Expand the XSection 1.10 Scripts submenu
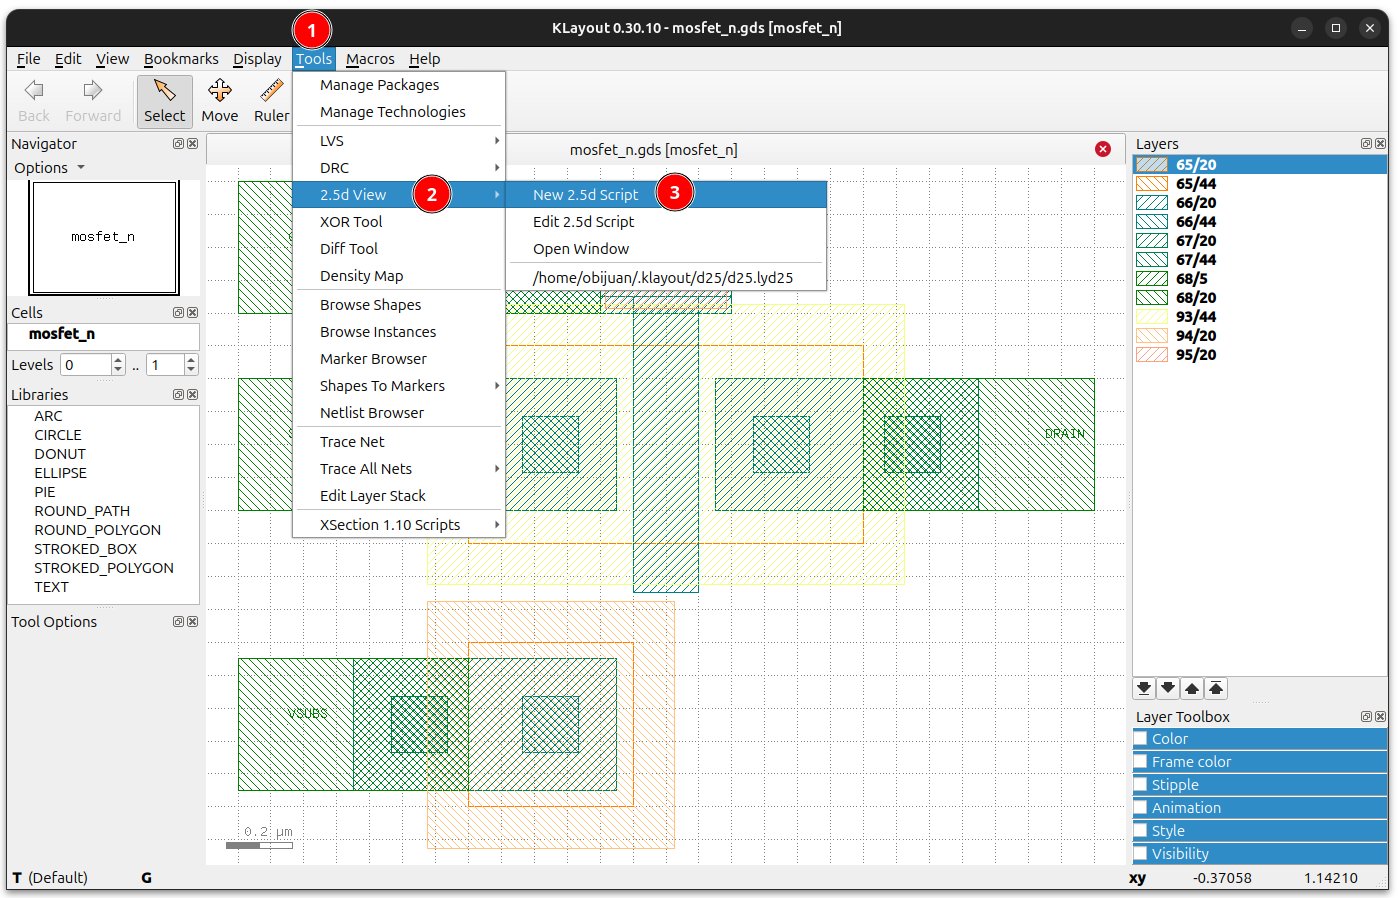 pos(399,525)
